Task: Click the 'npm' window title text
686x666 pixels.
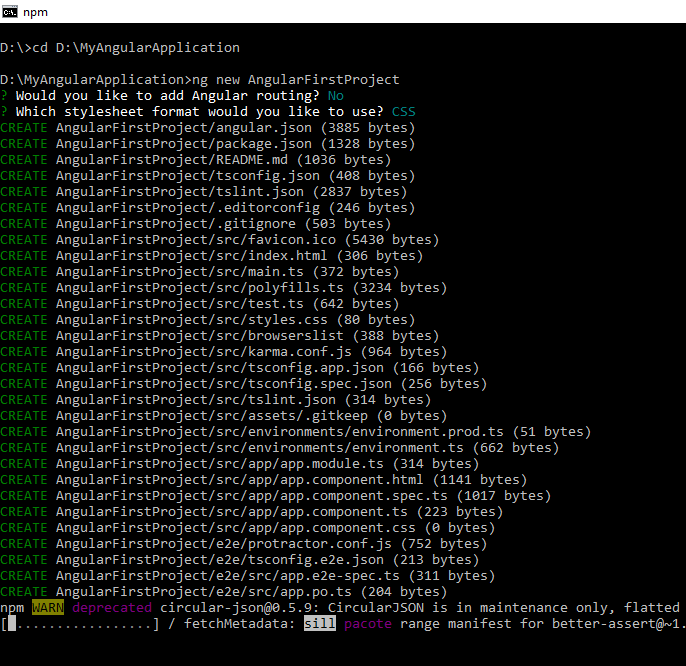Action: coord(35,12)
